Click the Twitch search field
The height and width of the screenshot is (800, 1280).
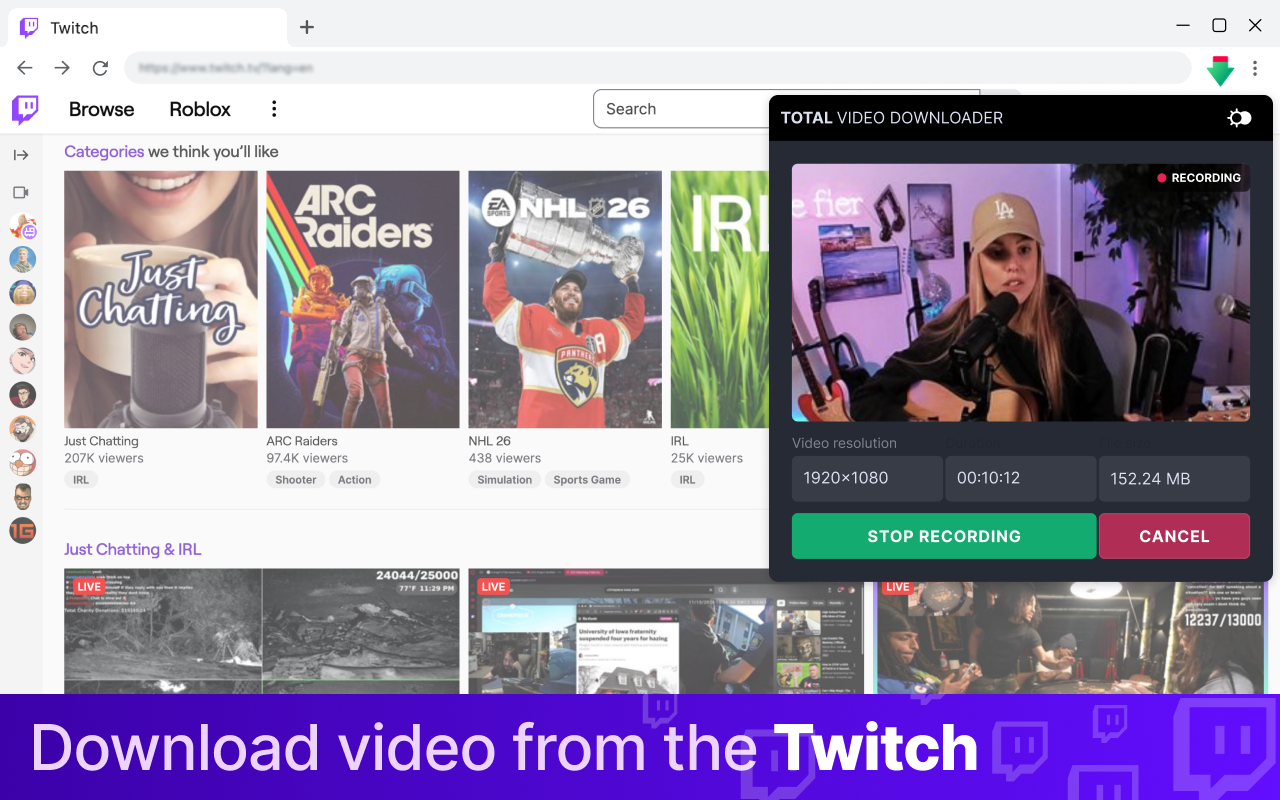(681, 109)
